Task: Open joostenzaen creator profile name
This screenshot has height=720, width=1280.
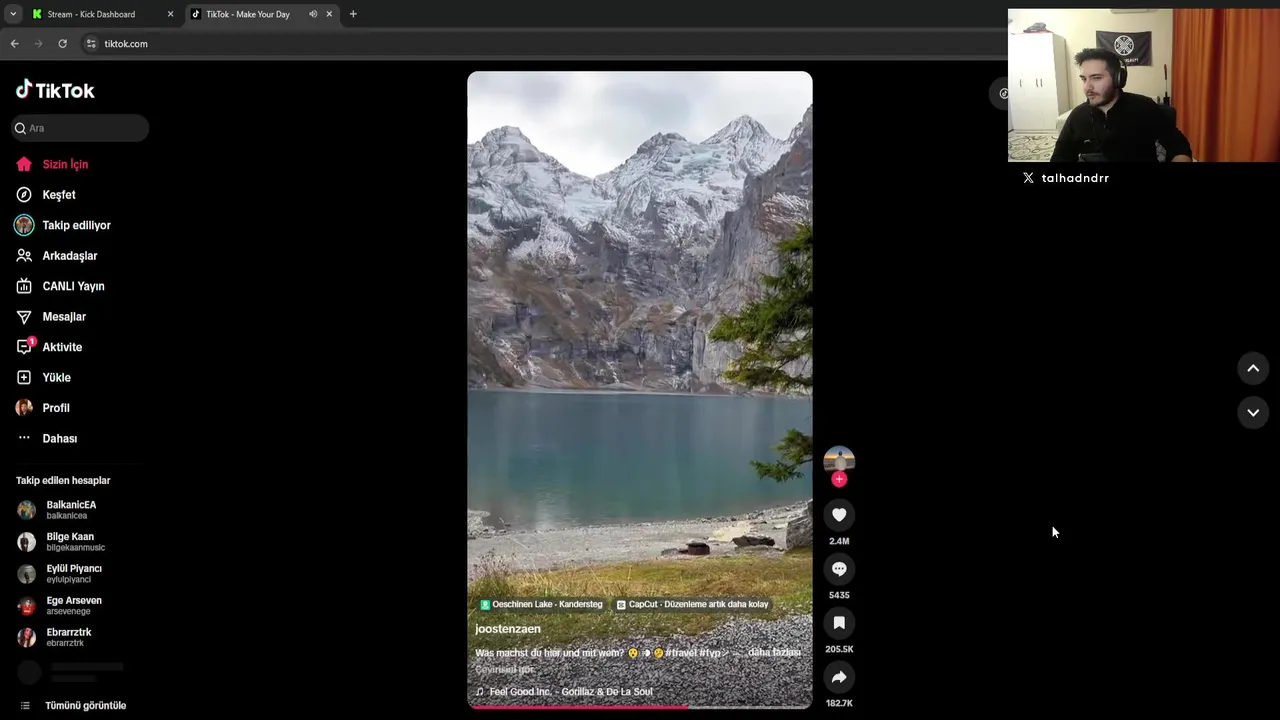Action: click(508, 629)
